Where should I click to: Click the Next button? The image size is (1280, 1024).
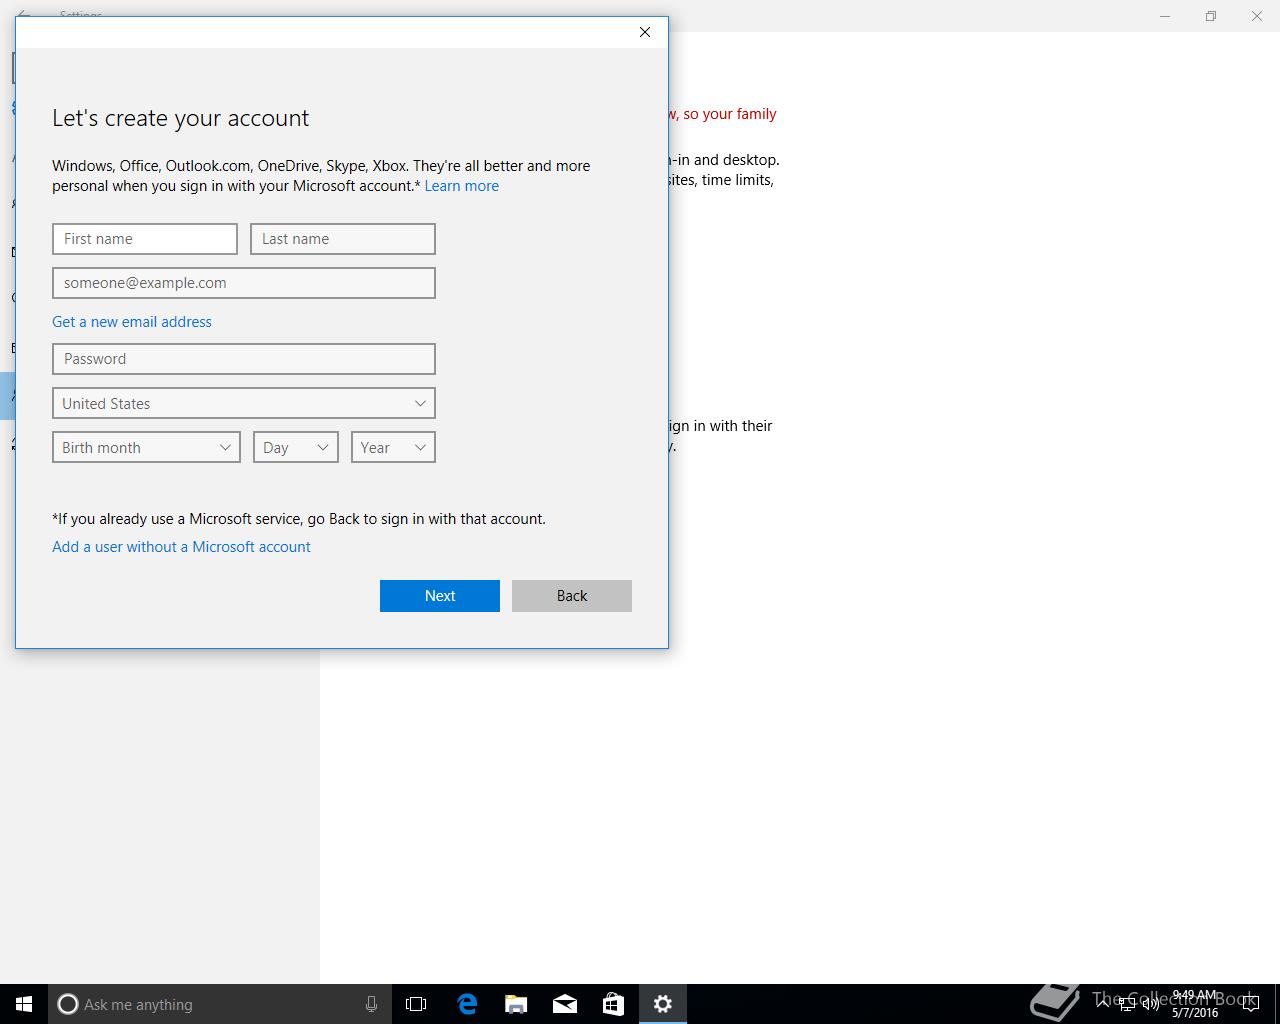(x=440, y=596)
